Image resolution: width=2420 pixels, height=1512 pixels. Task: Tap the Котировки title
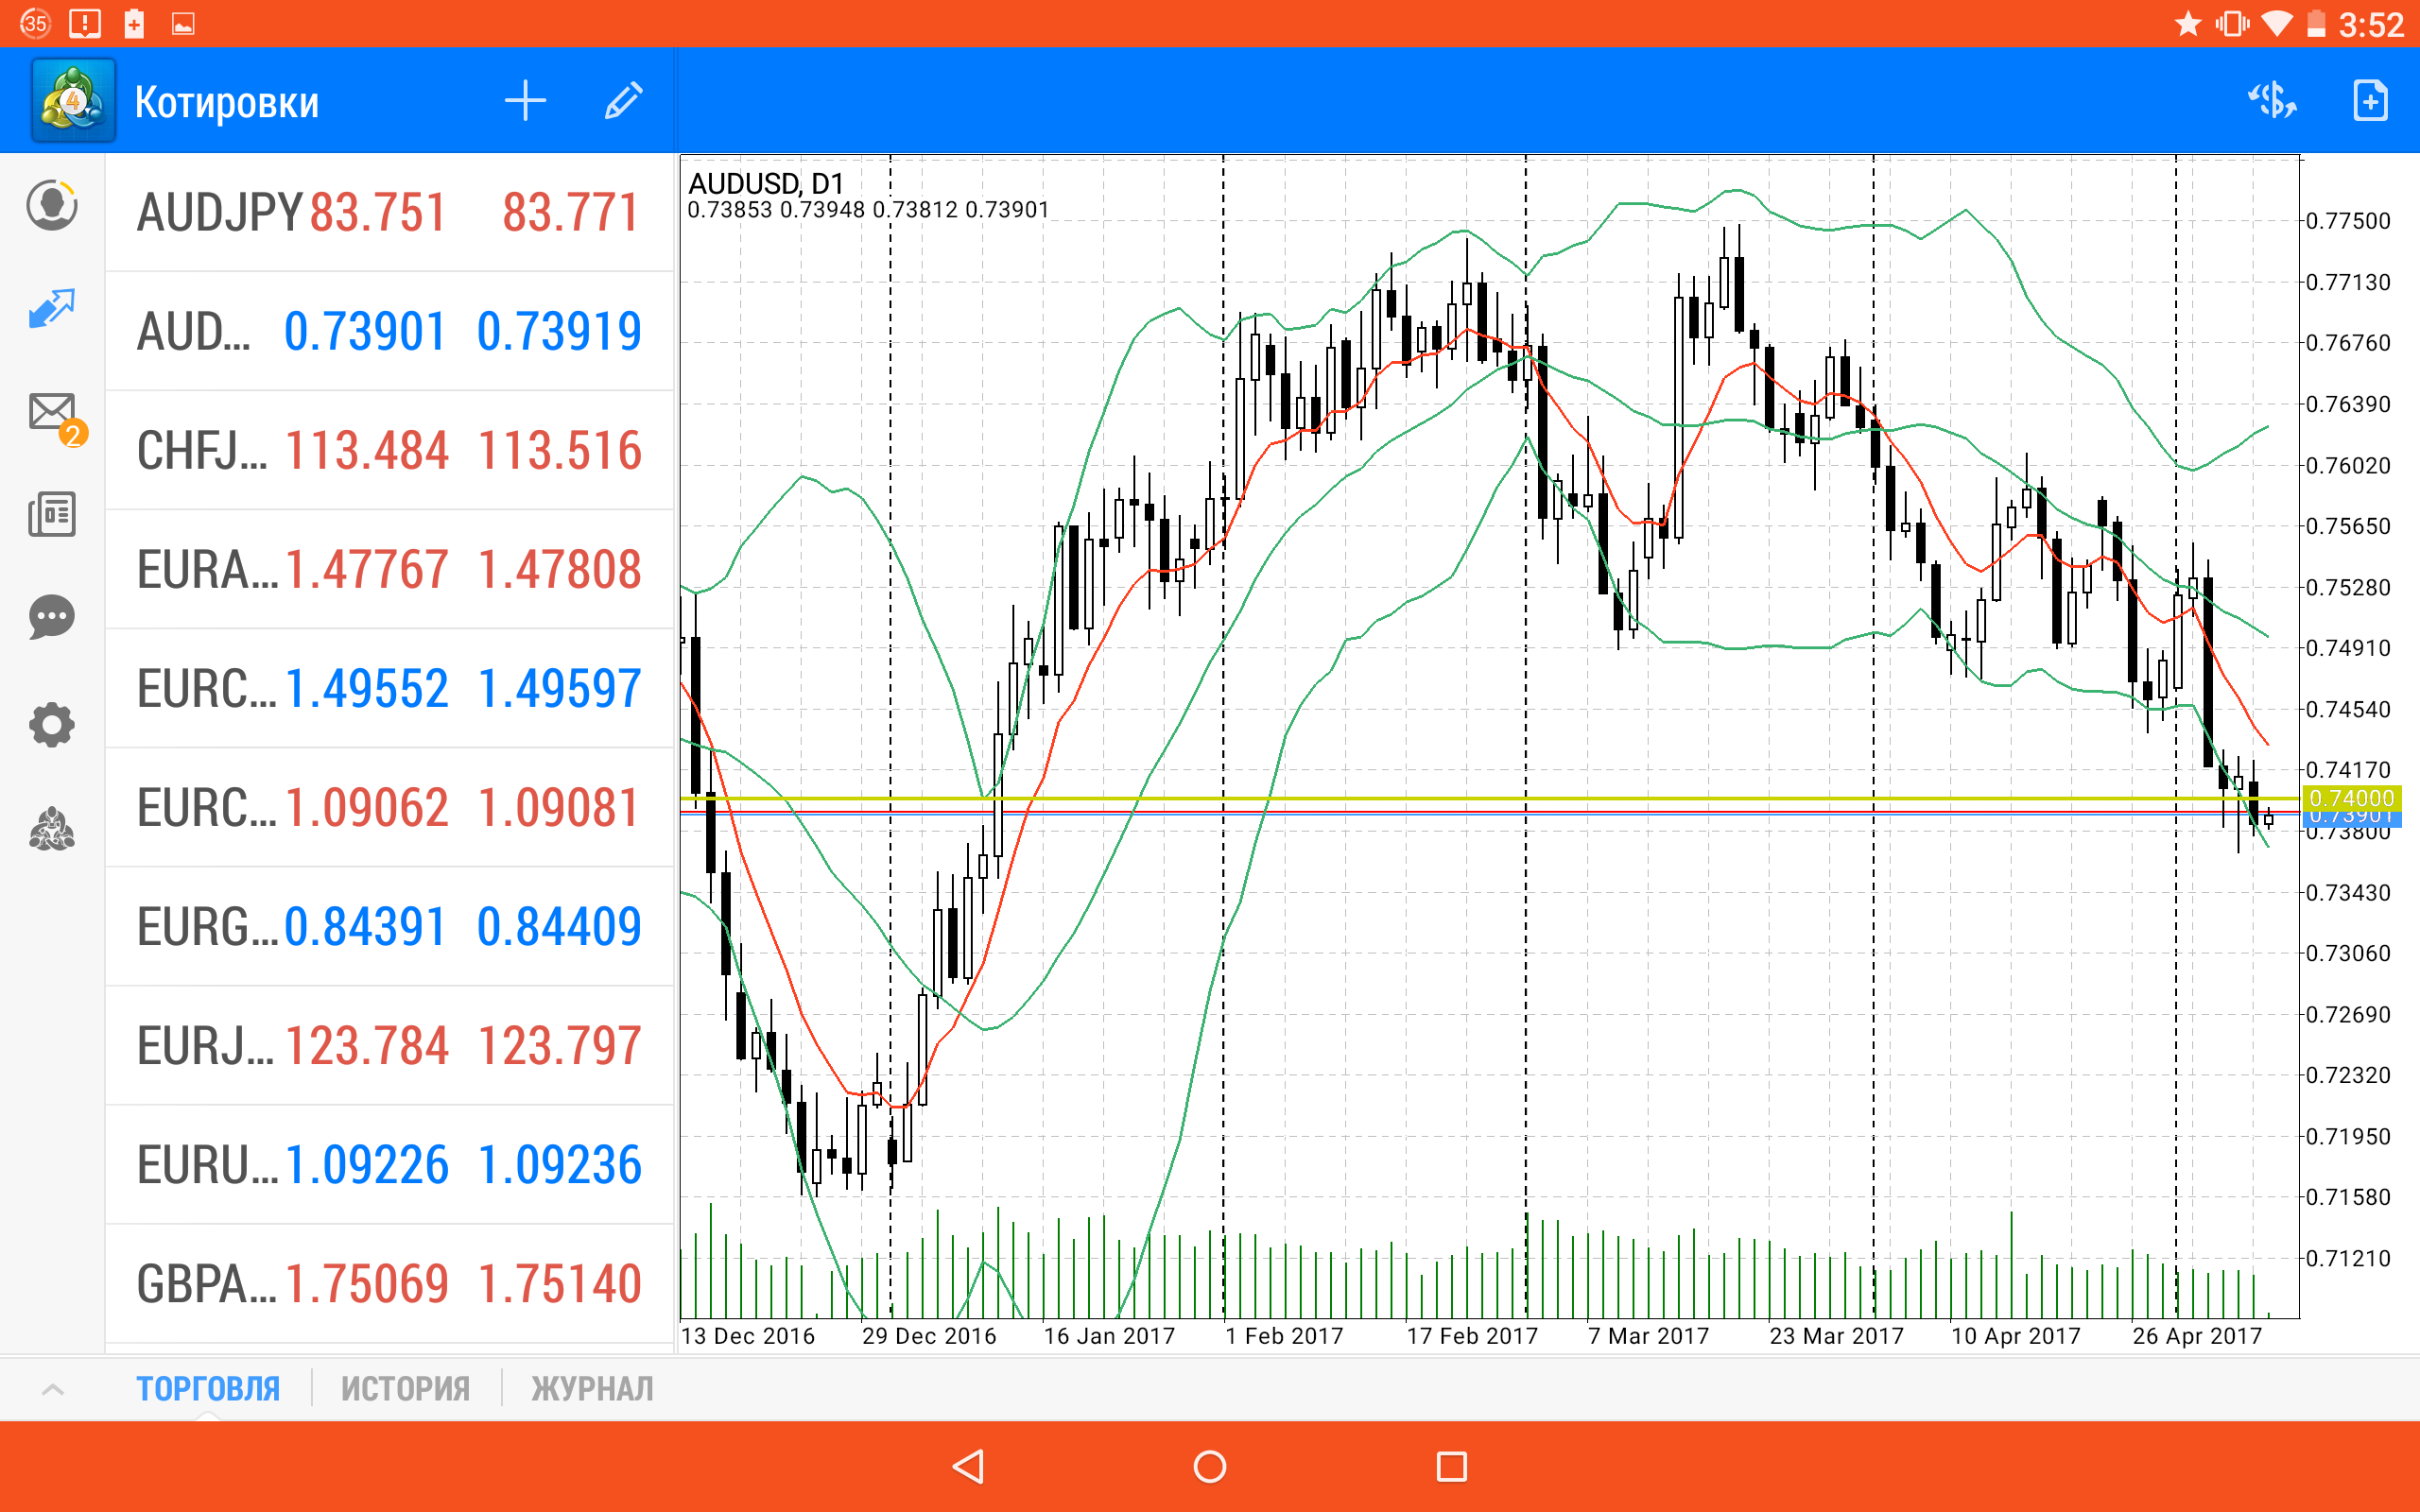(227, 102)
